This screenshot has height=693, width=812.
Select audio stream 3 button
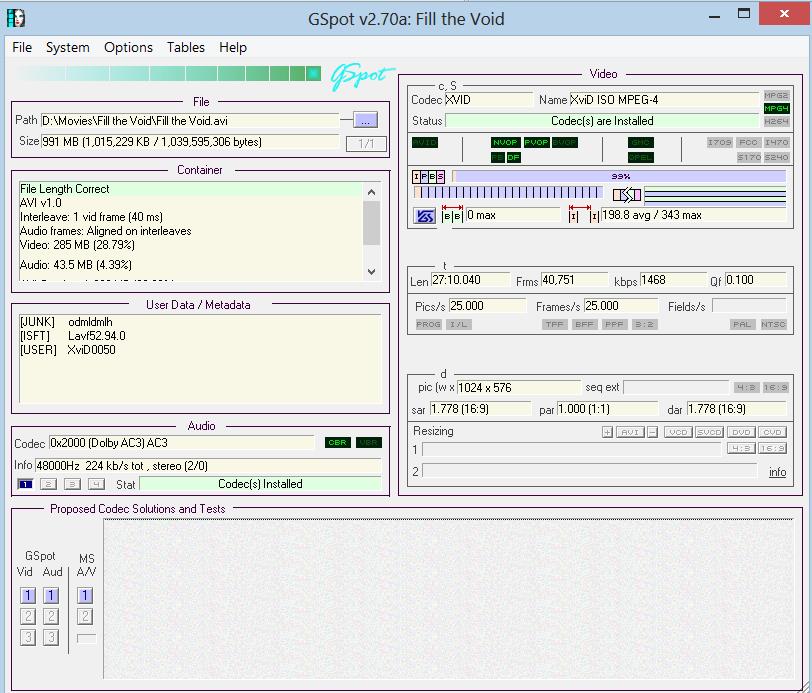[x=72, y=484]
